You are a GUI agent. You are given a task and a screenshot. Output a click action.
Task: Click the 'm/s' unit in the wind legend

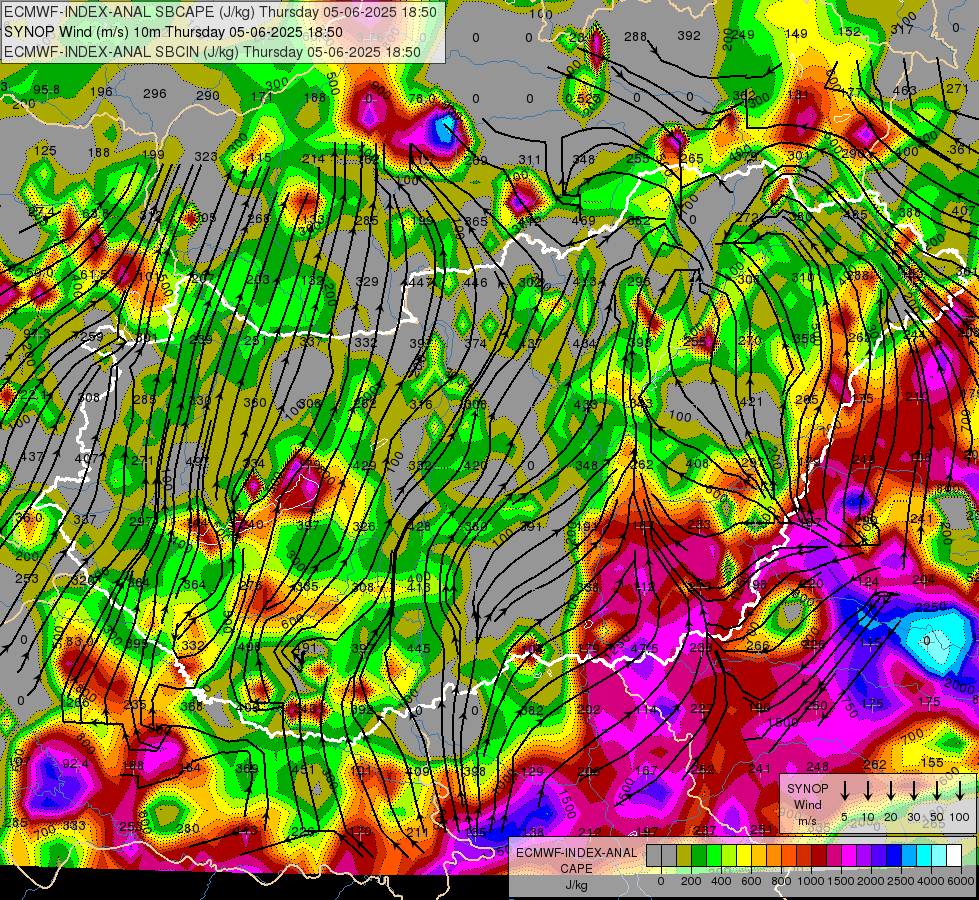807,821
